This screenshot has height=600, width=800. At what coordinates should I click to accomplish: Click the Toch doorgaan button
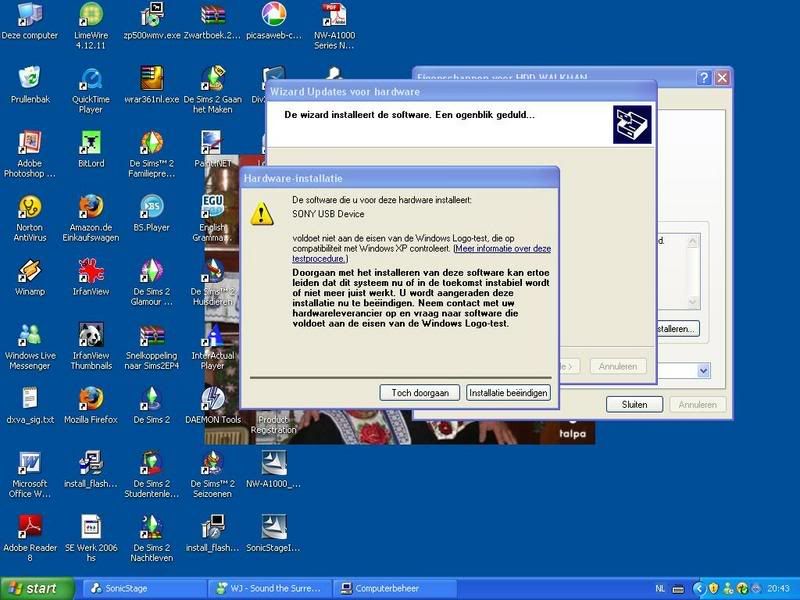pyautogui.click(x=420, y=392)
